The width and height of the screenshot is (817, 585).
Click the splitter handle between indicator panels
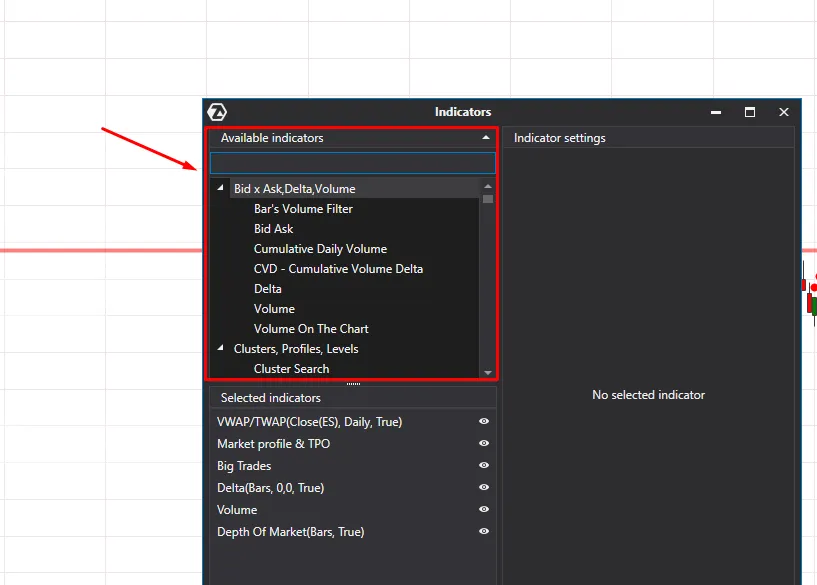[352, 383]
